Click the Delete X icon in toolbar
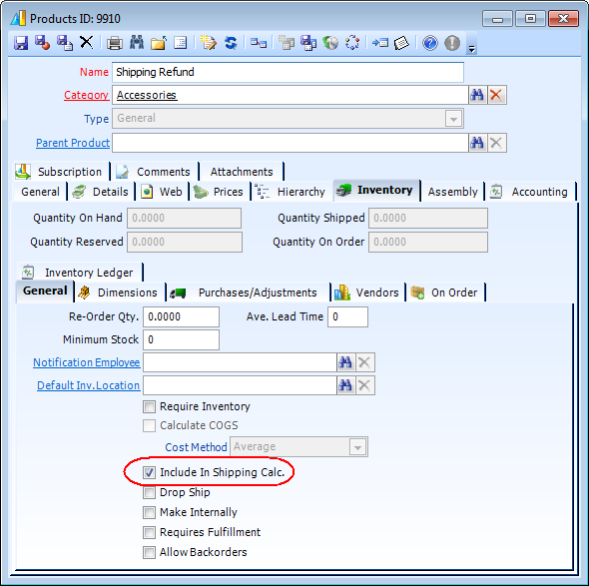589x586 pixels. 87,42
